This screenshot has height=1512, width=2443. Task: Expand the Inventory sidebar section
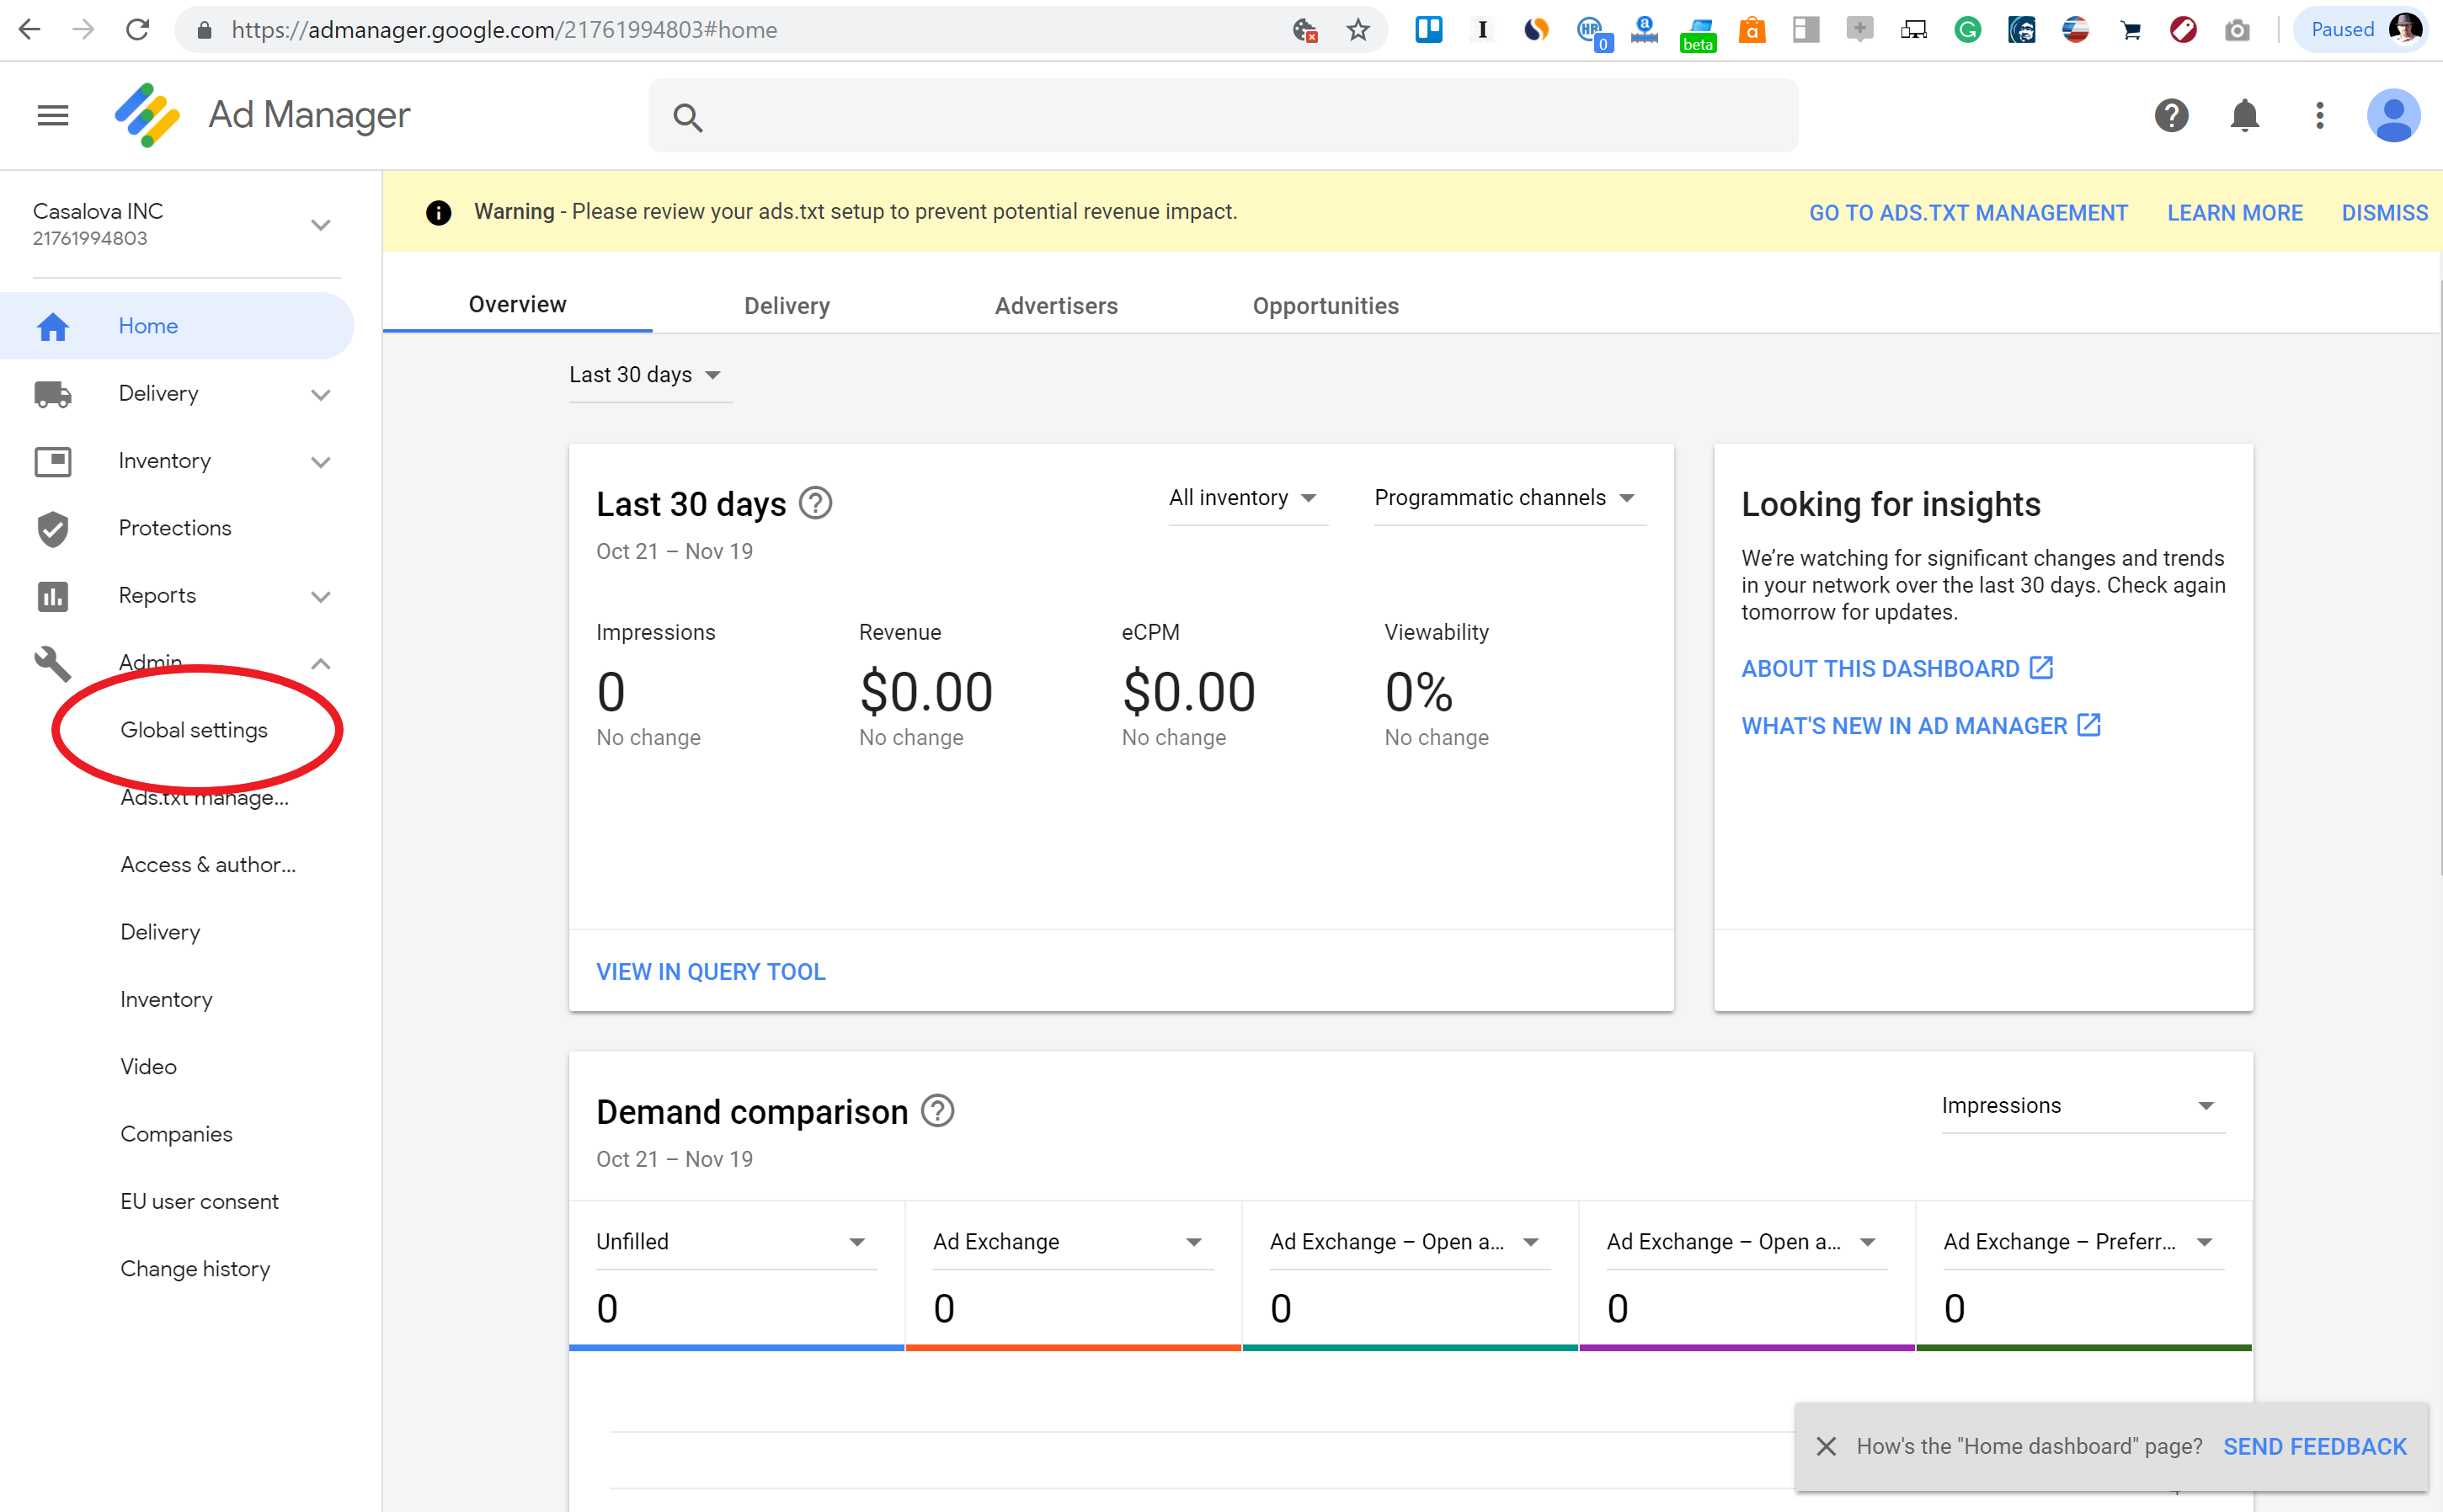320,461
